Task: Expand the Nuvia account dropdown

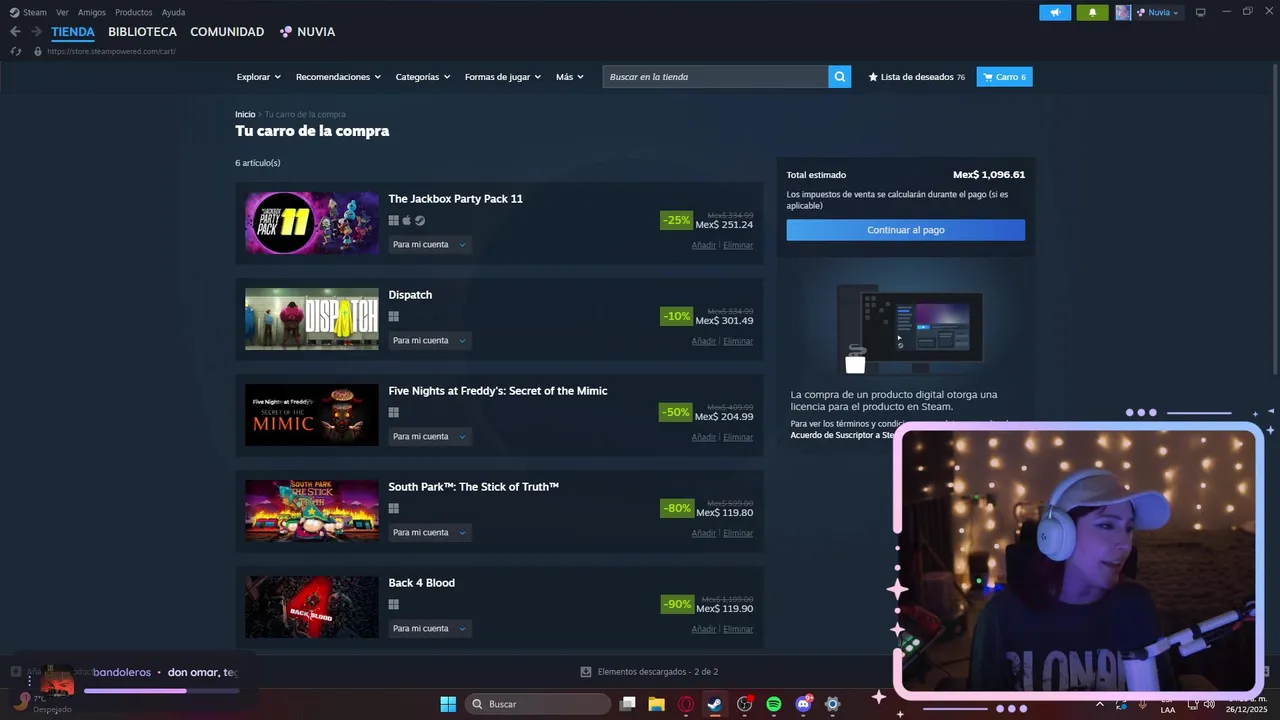Action: pos(1158,12)
